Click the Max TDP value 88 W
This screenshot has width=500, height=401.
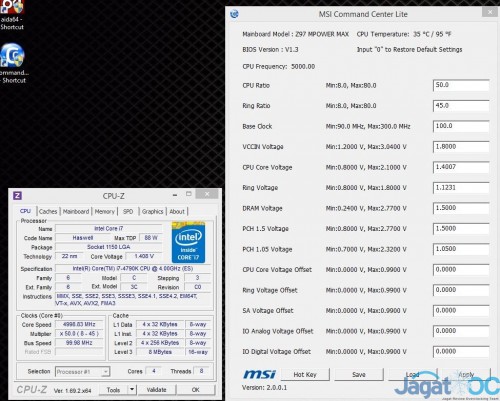[x=151, y=238]
